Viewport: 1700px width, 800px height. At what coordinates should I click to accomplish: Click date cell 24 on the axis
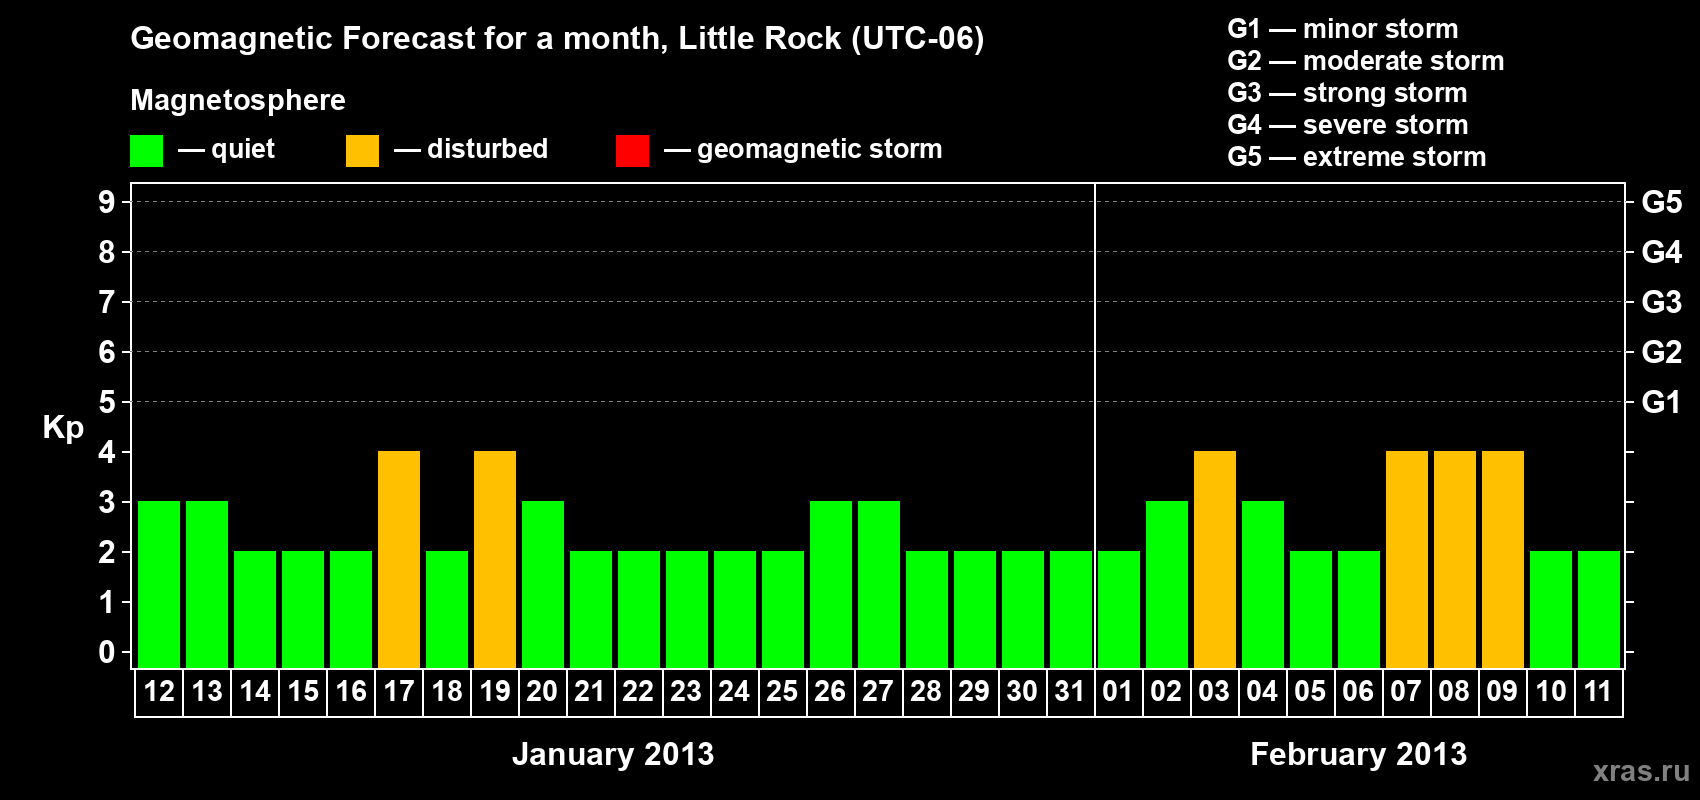735,692
